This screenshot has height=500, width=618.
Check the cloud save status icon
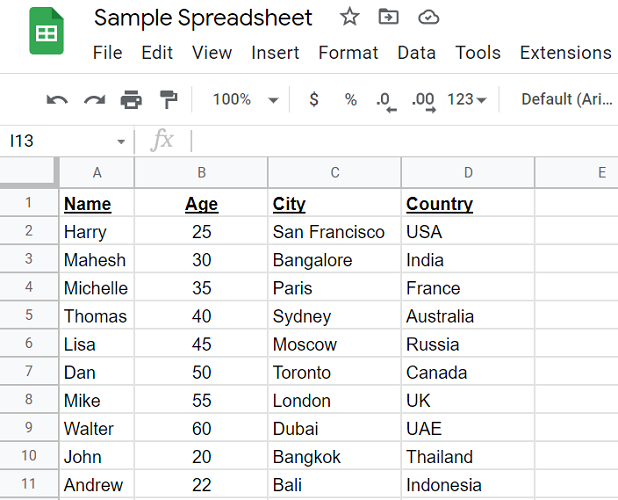428,17
